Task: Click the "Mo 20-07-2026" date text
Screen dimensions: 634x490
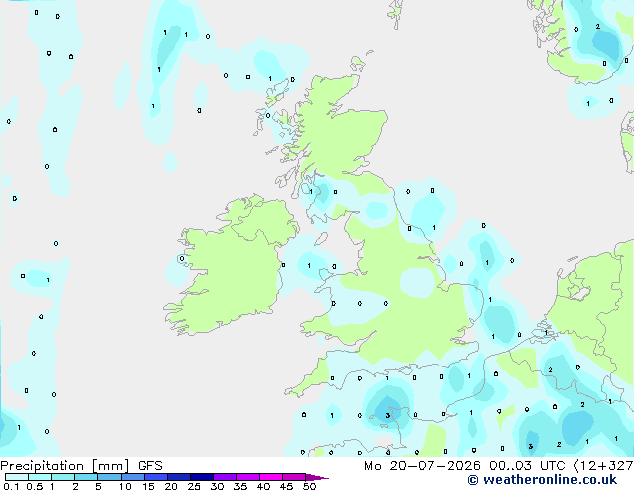Action: (x=422, y=466)
